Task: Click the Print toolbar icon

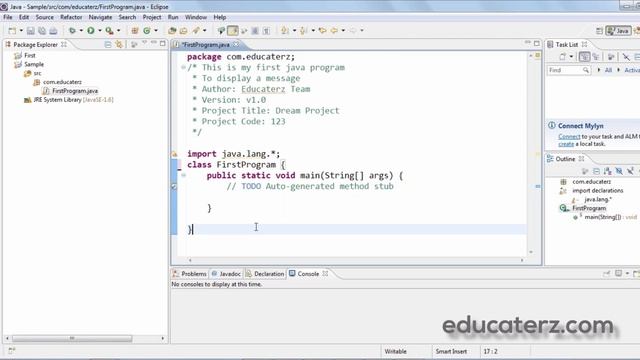Action: click(53, 31)
